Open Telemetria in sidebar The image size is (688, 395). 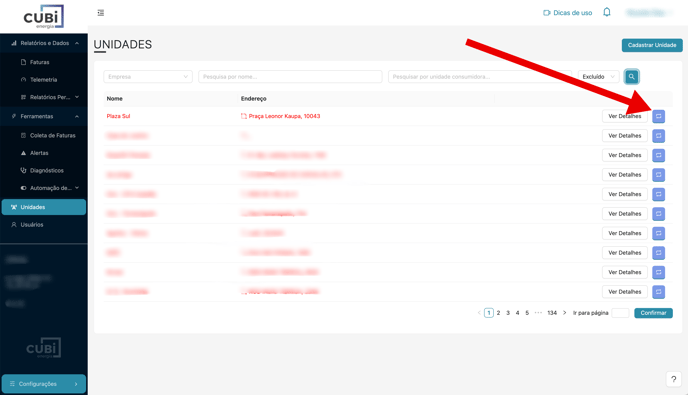click(x=44, y=79)
